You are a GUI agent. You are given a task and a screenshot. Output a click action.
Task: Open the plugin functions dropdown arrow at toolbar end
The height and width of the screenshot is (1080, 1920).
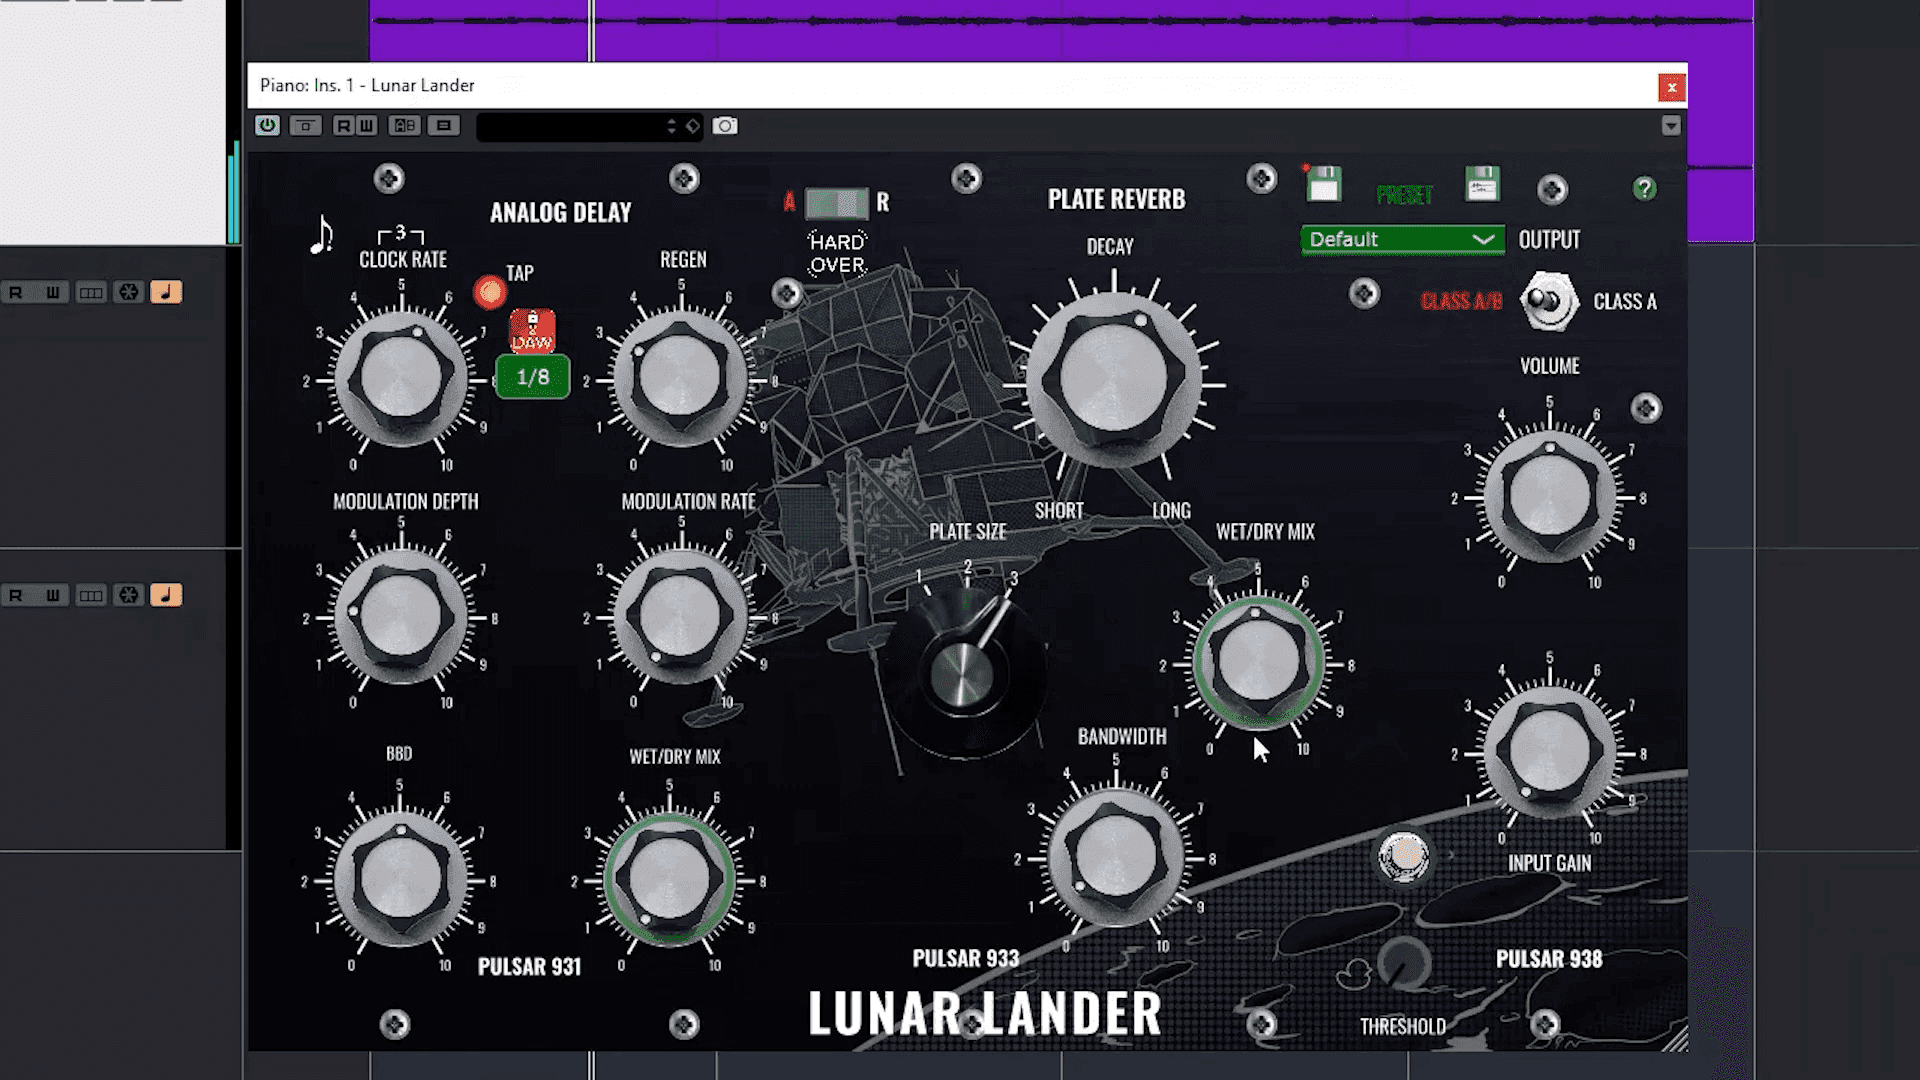coord(1671,126)
